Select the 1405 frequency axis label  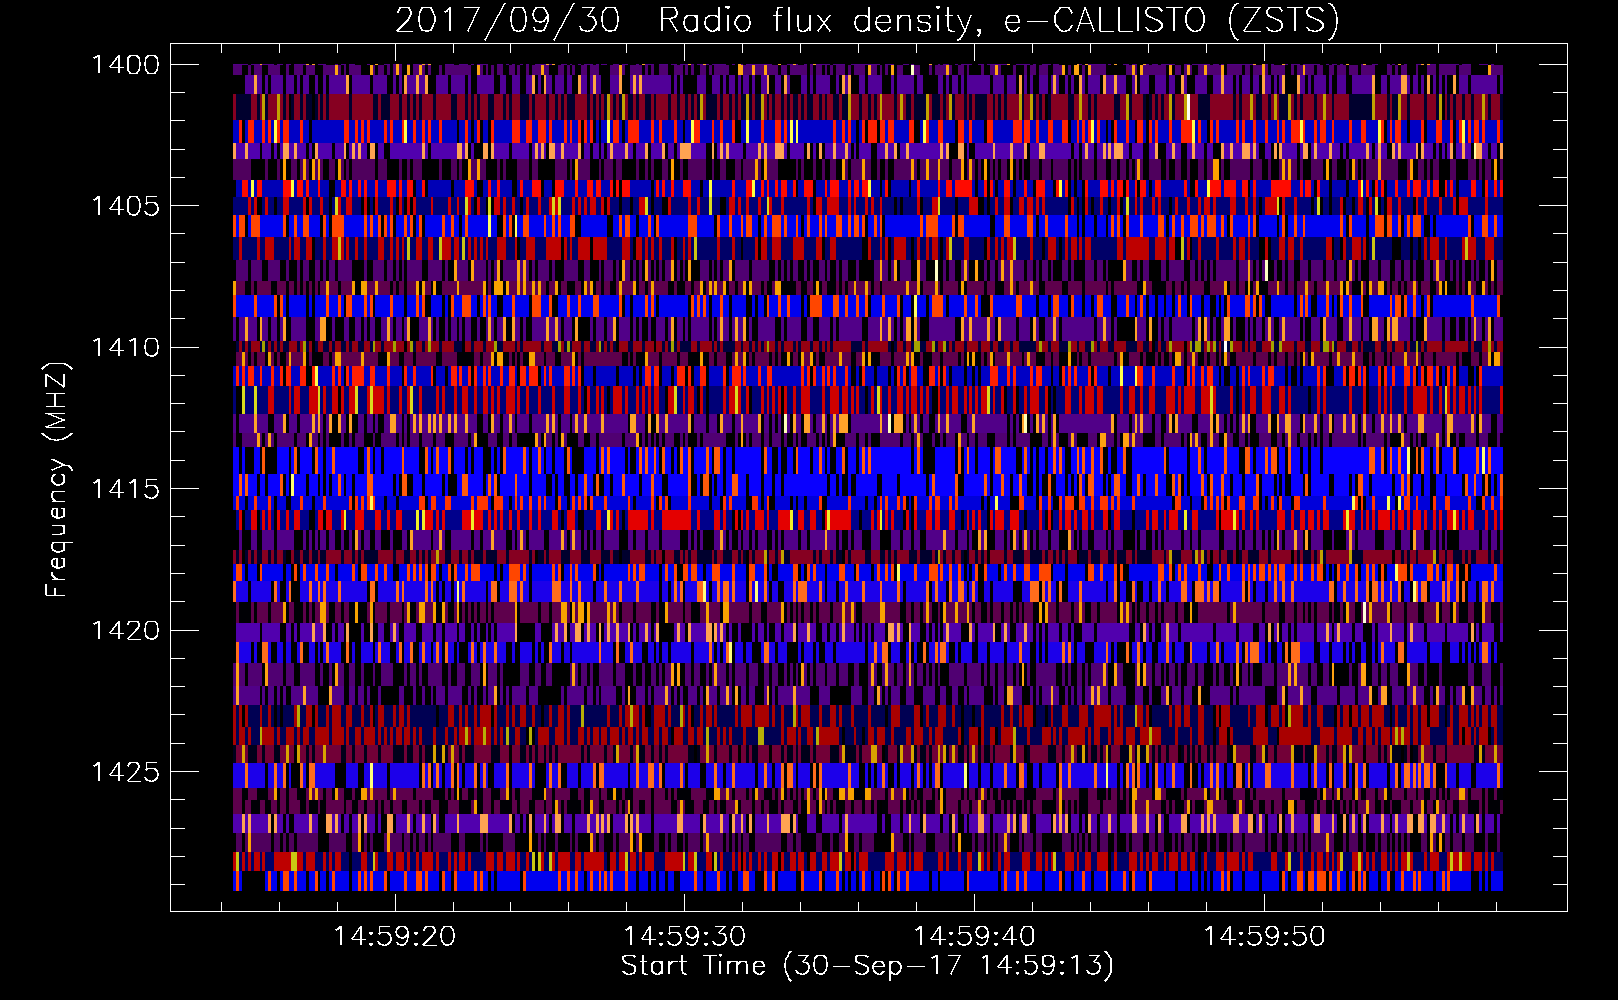(125, 206)
